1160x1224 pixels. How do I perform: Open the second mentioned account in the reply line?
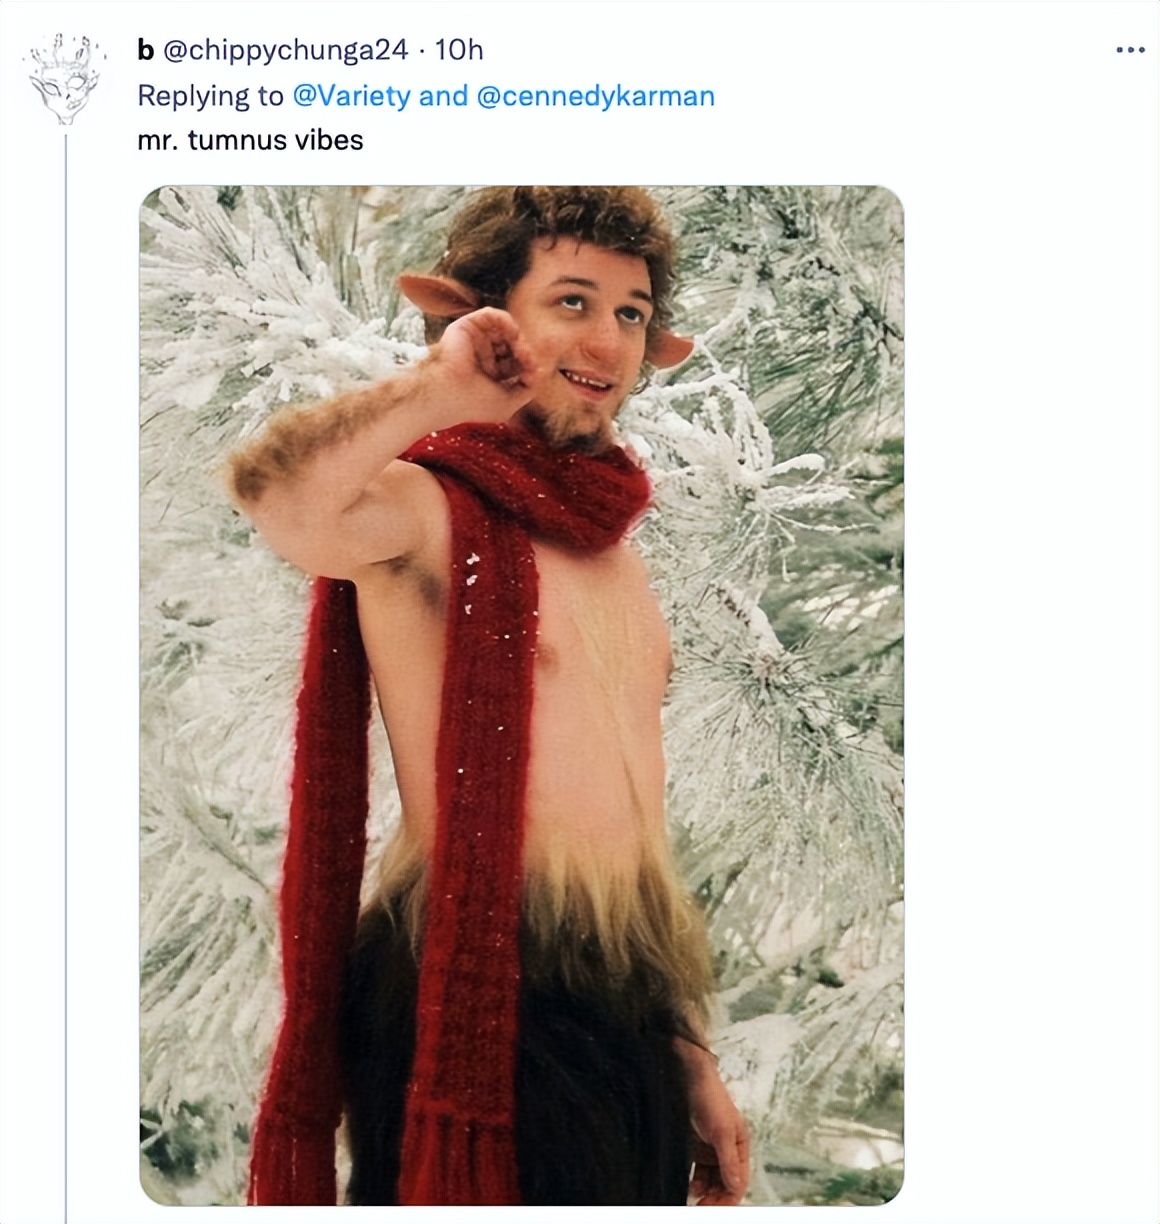pos(596,96)
